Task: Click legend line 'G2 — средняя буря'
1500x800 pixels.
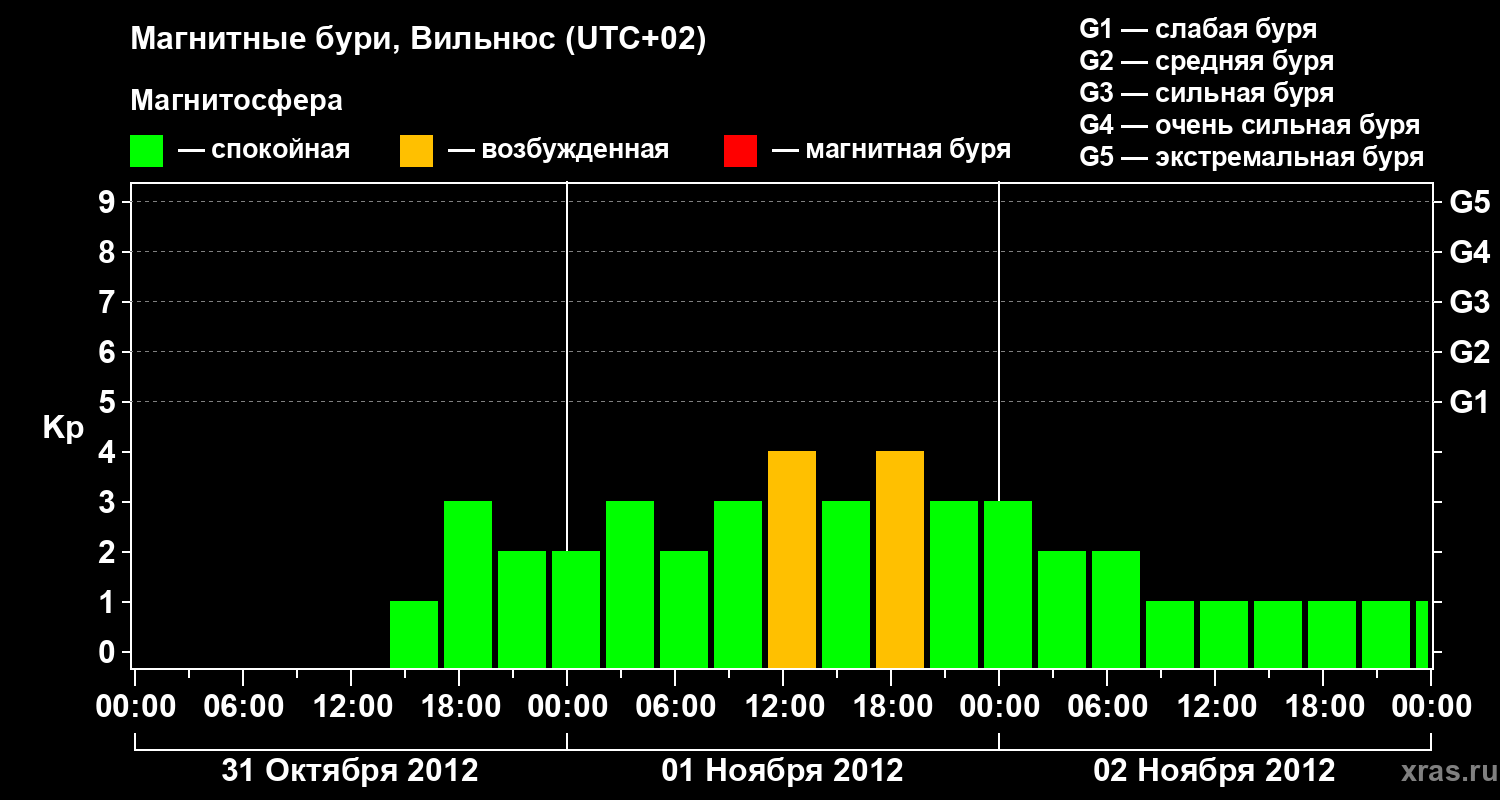Action: [1206, 61]
